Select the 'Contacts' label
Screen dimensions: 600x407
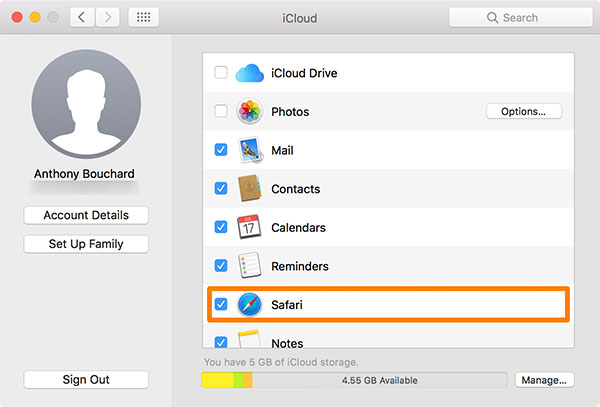[x=295, y=189]
